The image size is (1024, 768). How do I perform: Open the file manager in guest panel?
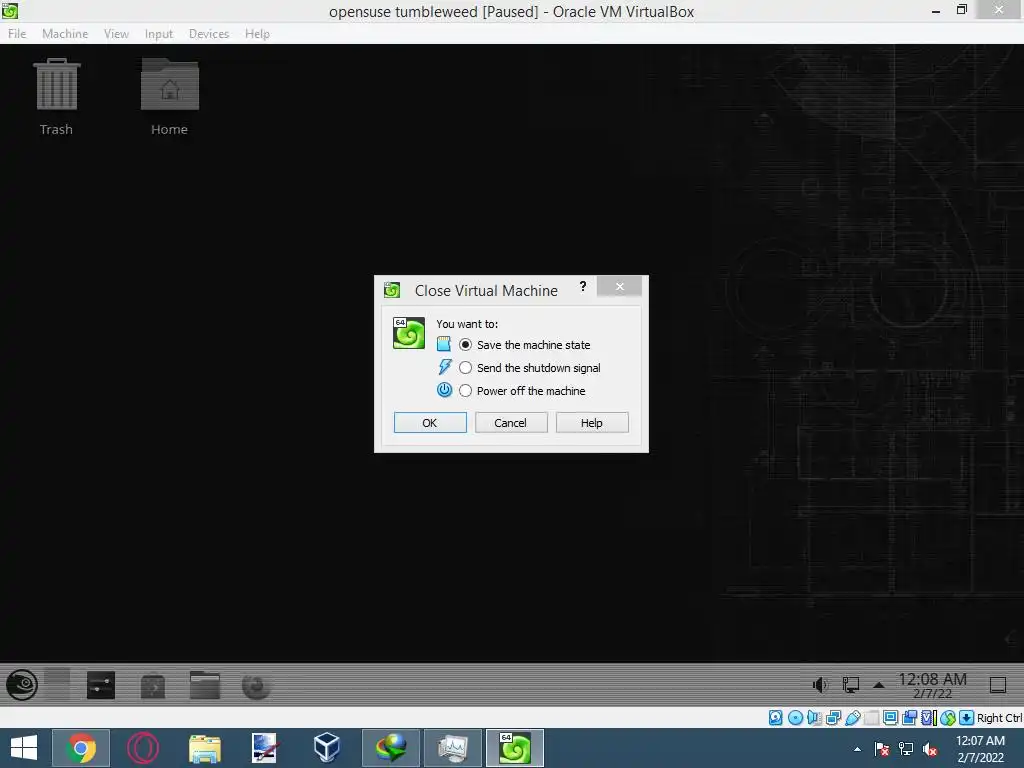(204, 686)
